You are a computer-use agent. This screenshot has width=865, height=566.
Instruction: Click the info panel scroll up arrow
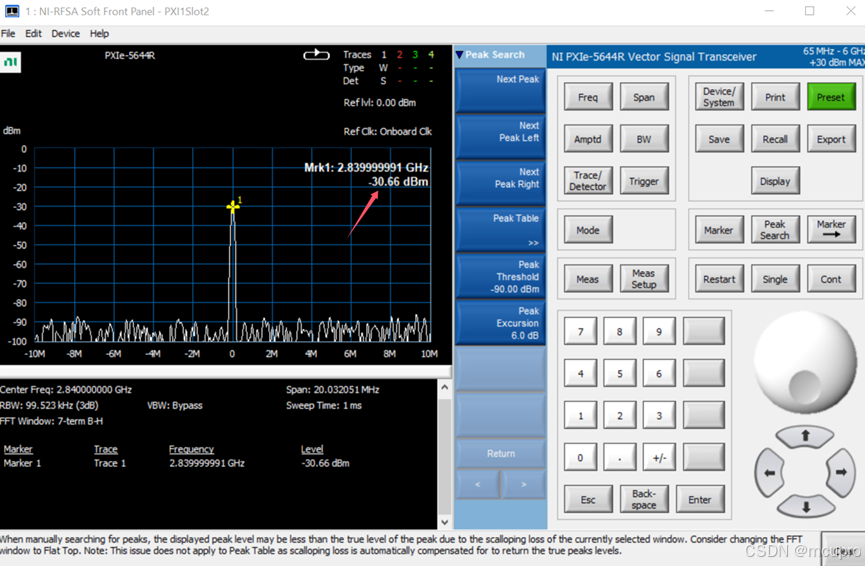tap(445, 387)
